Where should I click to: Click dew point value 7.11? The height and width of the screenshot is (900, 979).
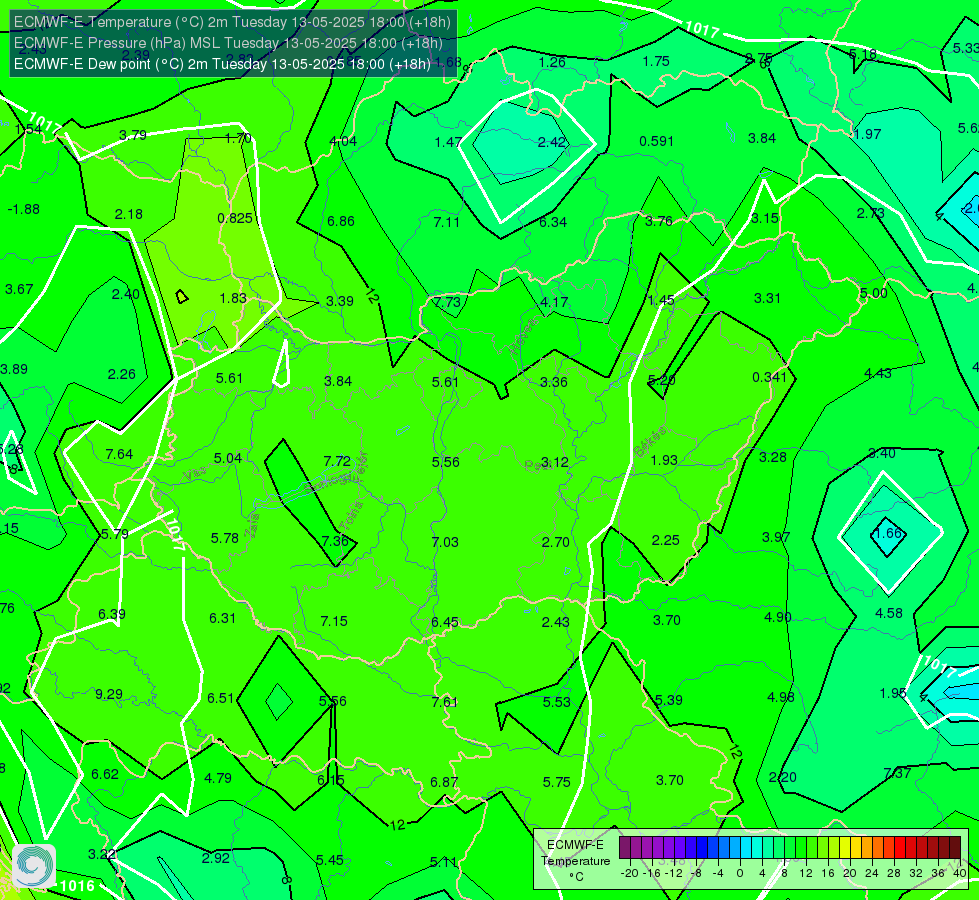click(x=446, y=222)
